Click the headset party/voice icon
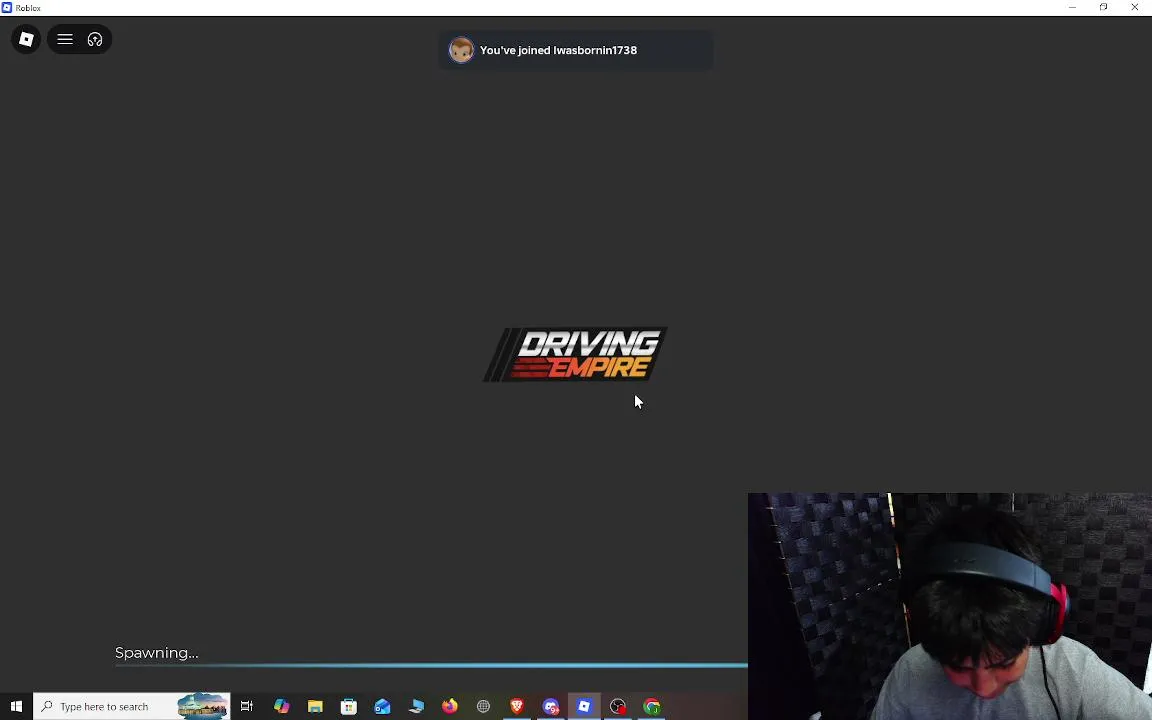 (x=95, y=40)
